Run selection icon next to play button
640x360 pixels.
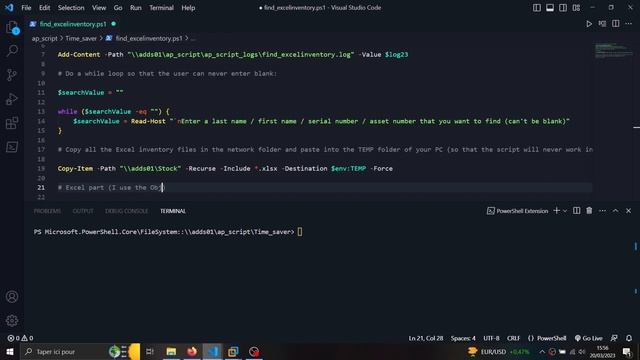pos(602,24)
